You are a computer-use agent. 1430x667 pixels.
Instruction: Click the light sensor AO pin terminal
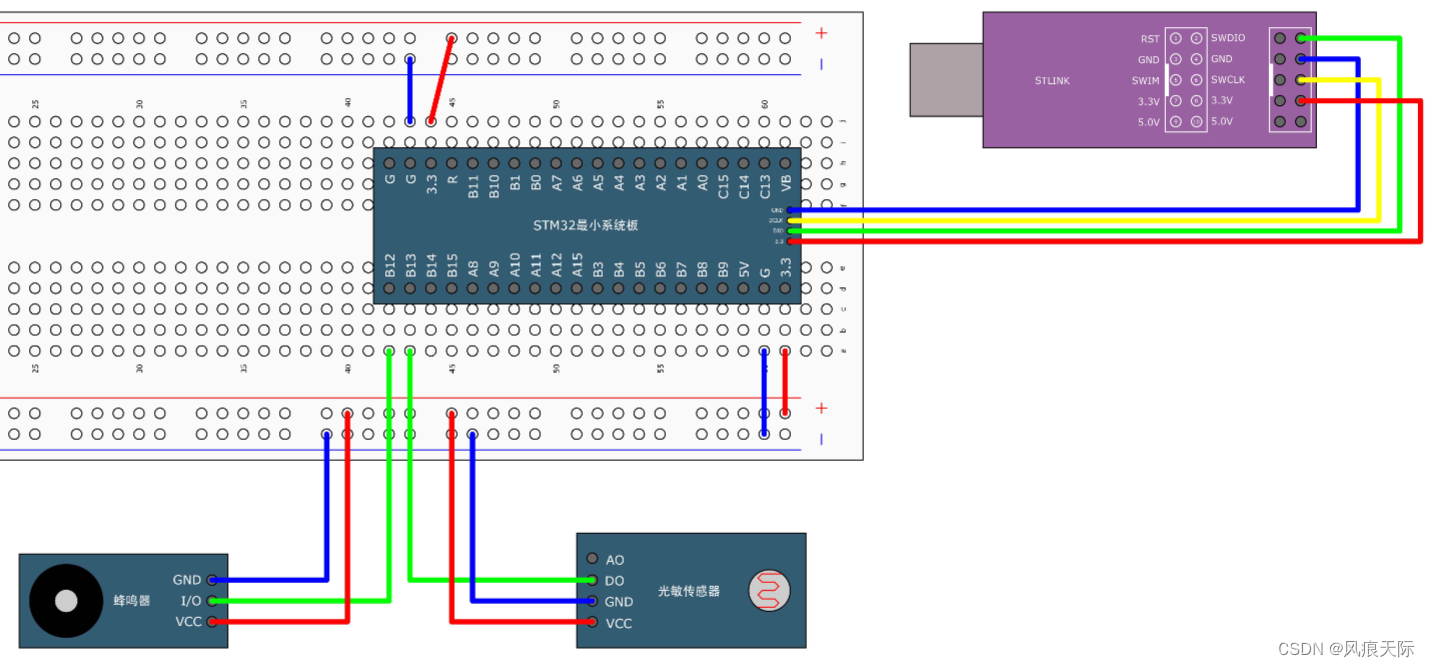tap(592, 559)
